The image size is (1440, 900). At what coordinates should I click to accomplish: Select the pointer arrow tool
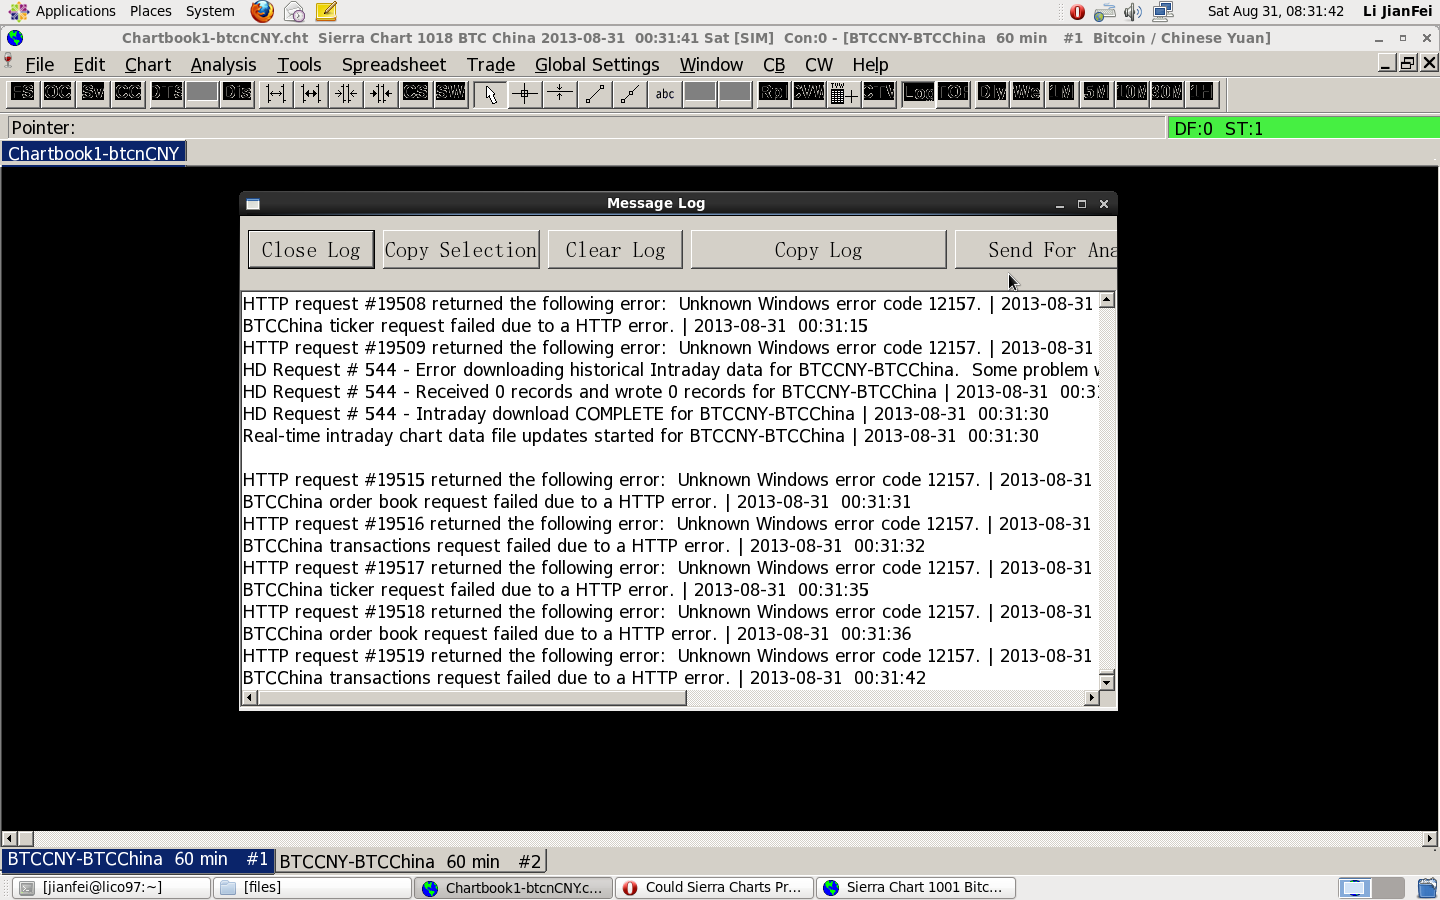(490, 94)
